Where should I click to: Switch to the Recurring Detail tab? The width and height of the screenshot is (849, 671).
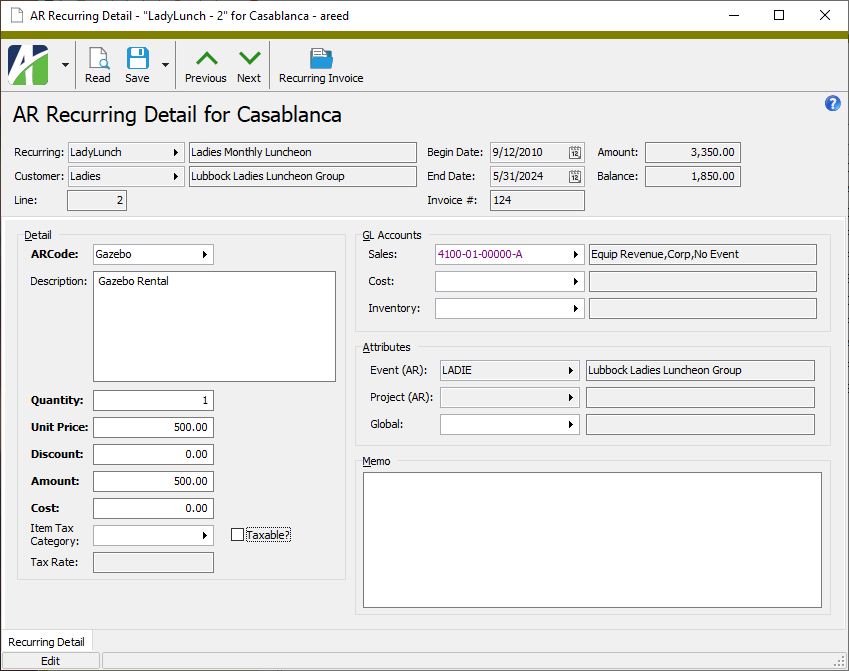(x=47, y=641)
